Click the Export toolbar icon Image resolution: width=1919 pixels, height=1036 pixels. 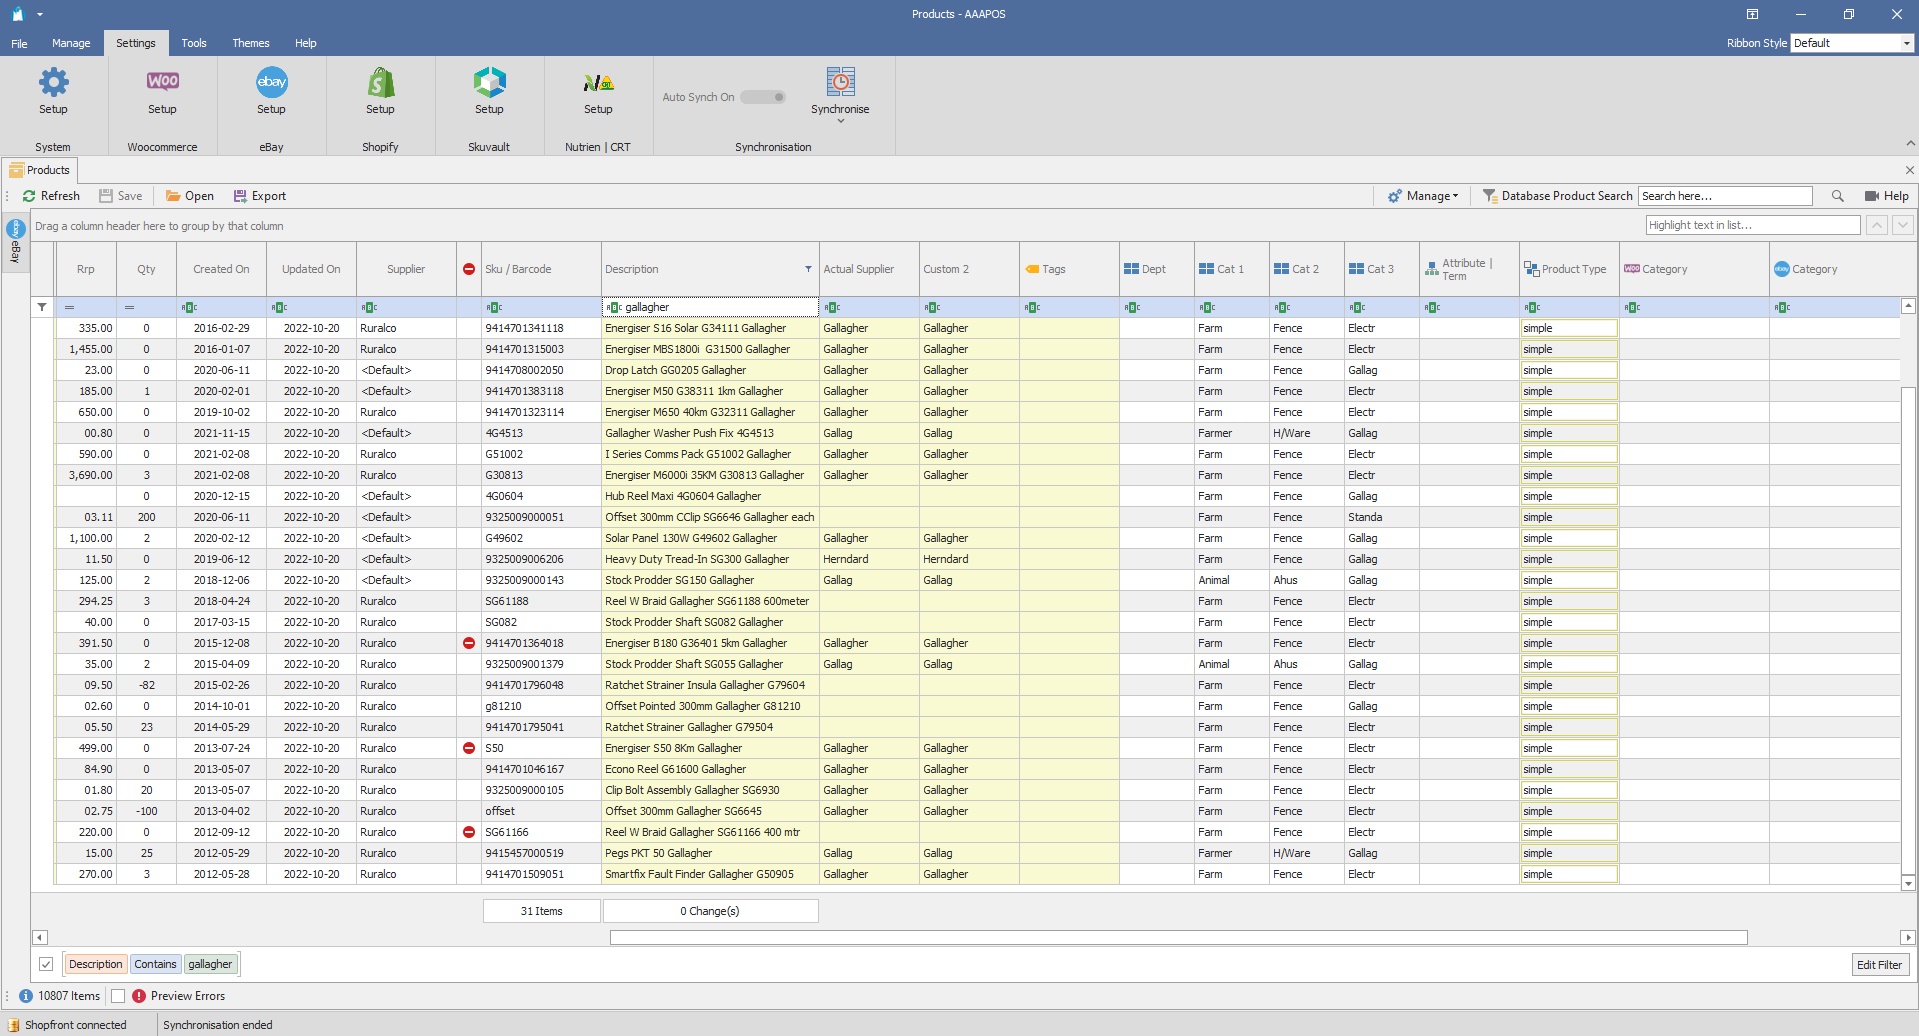tap(240, 196)
